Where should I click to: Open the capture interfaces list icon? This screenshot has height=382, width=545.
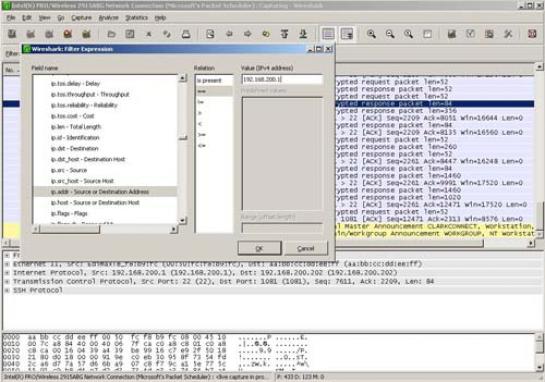pyautogui.click(x=12, y=34)
